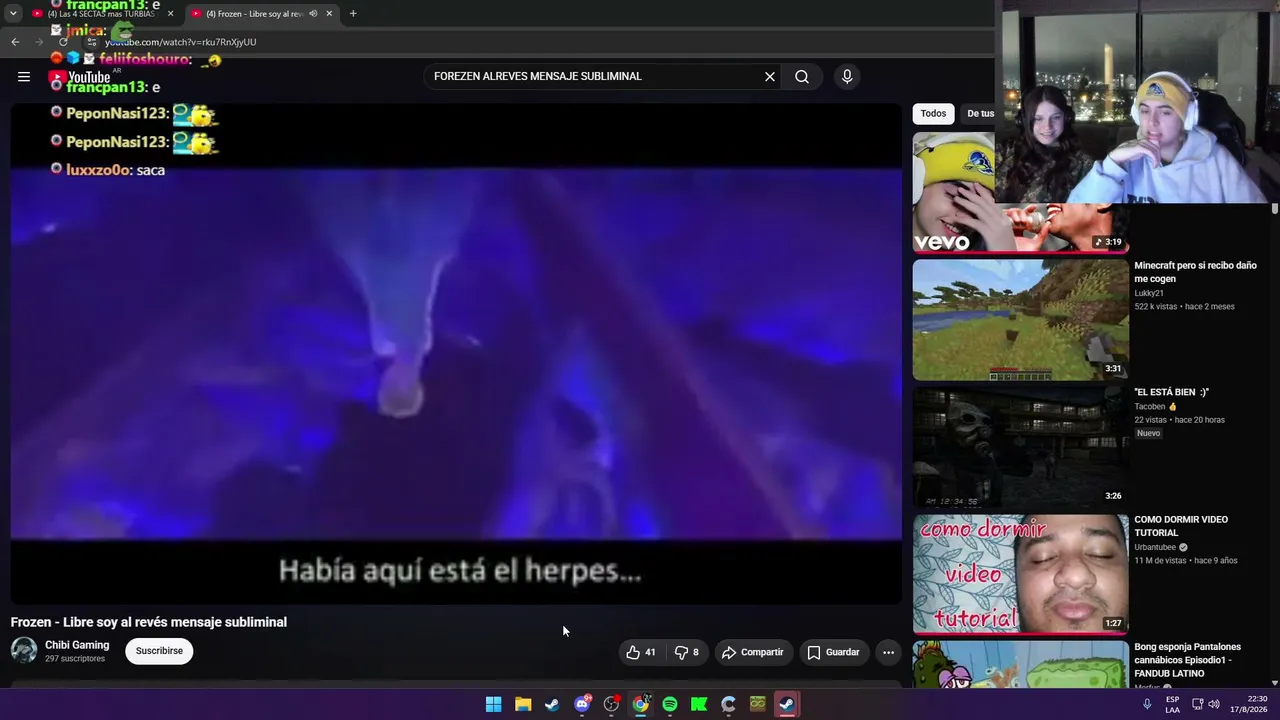Click "11 M de vistas • hace 9 años" text

(x=1186, y=561)
